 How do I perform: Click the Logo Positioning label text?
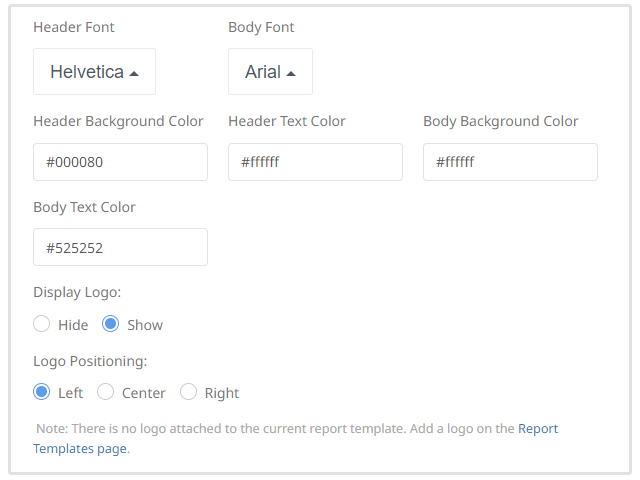click(x=90, y=361)
